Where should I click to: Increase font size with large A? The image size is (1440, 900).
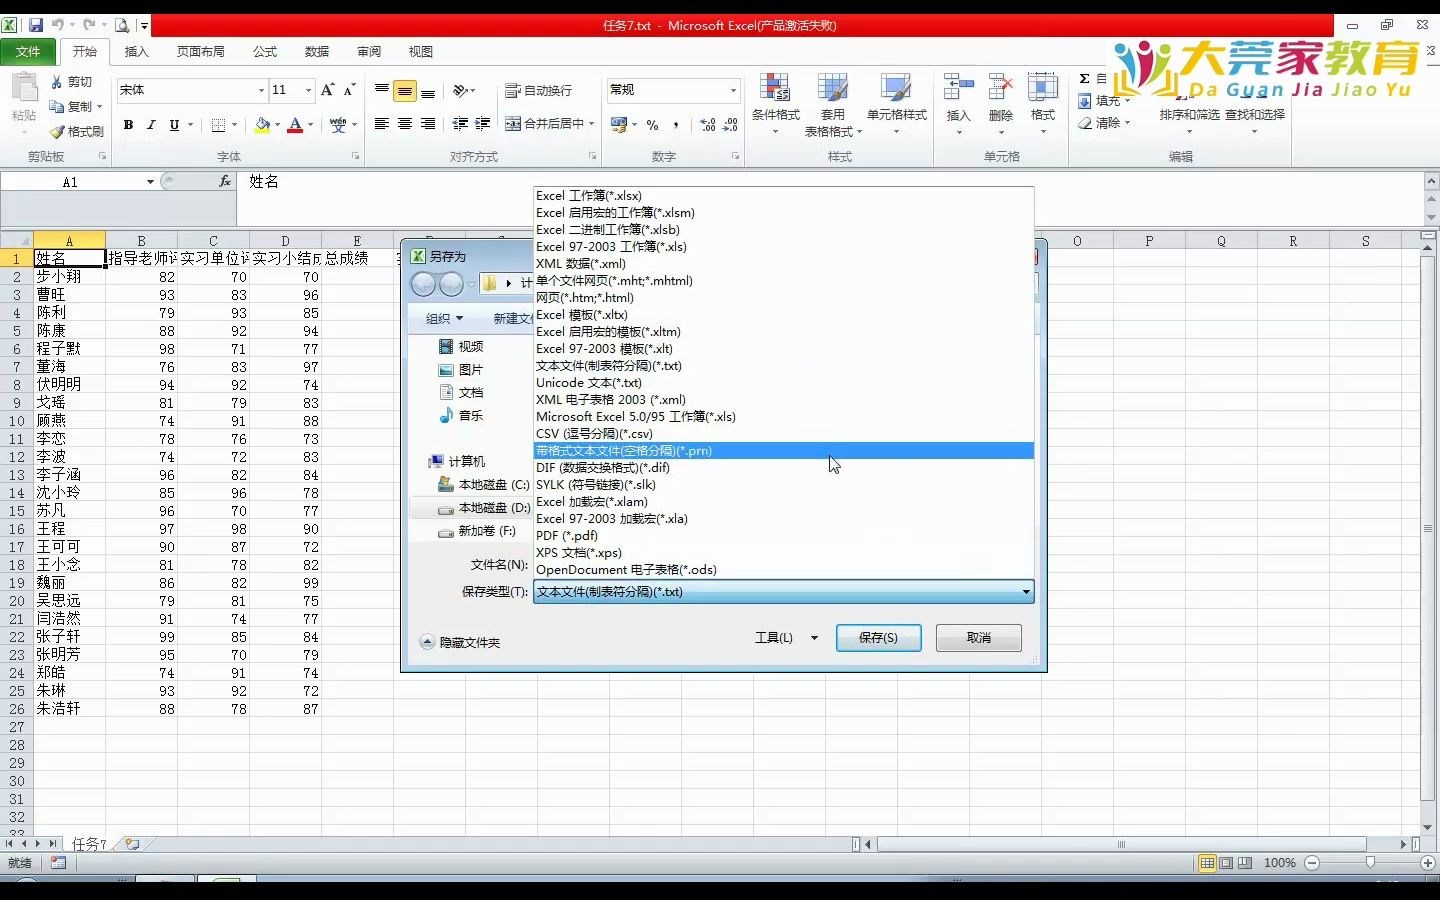[327, 90]
